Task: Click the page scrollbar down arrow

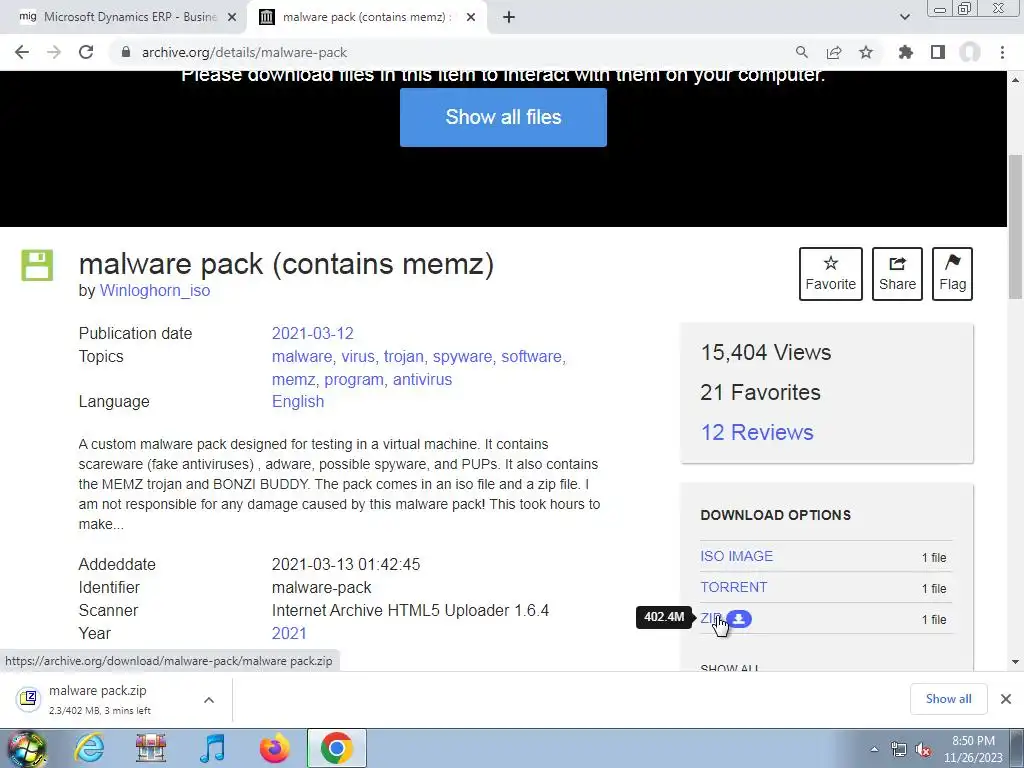Action: pos(1016,662)
